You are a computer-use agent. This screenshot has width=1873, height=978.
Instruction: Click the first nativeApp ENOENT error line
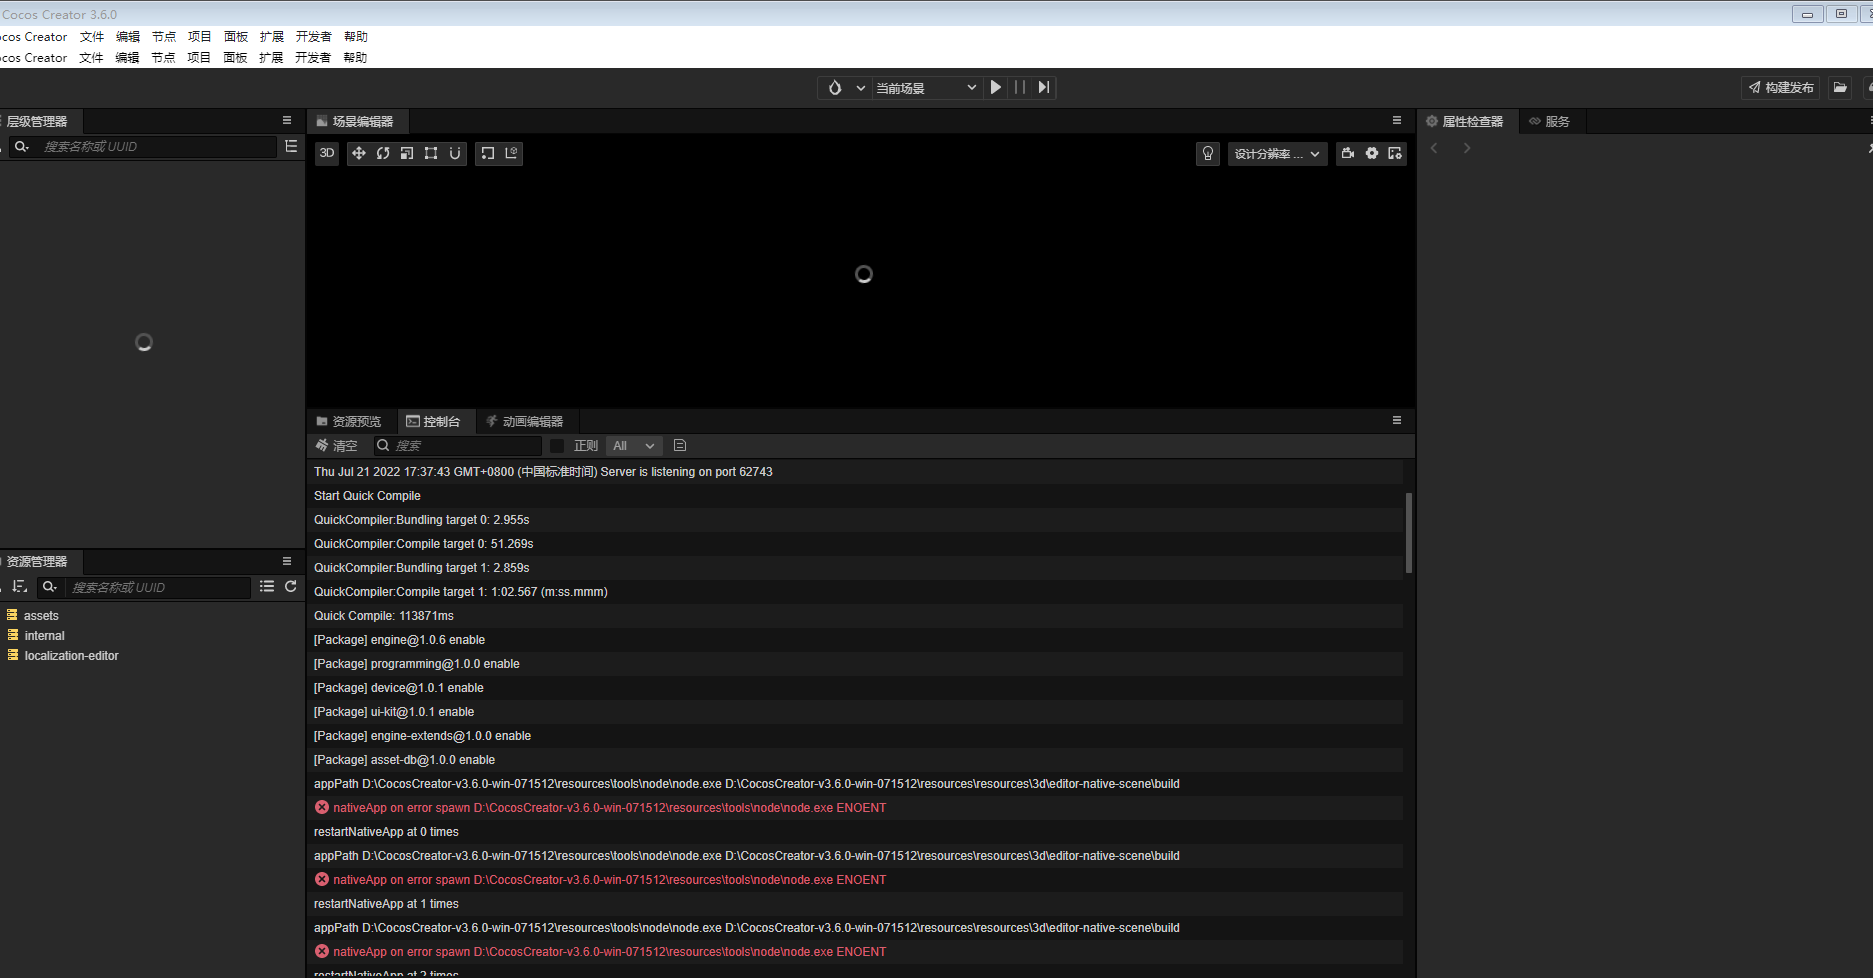coord(855,808)
